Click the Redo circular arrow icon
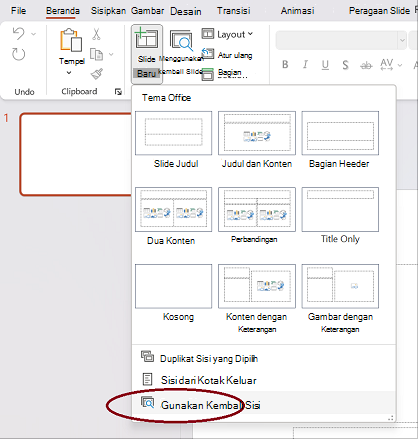Viewport: 418px width, 439px height. (x=18, y=55)
